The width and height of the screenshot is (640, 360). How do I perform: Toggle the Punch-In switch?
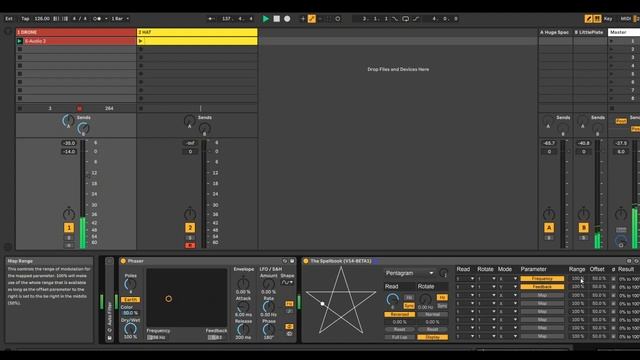tap(395, 19)
